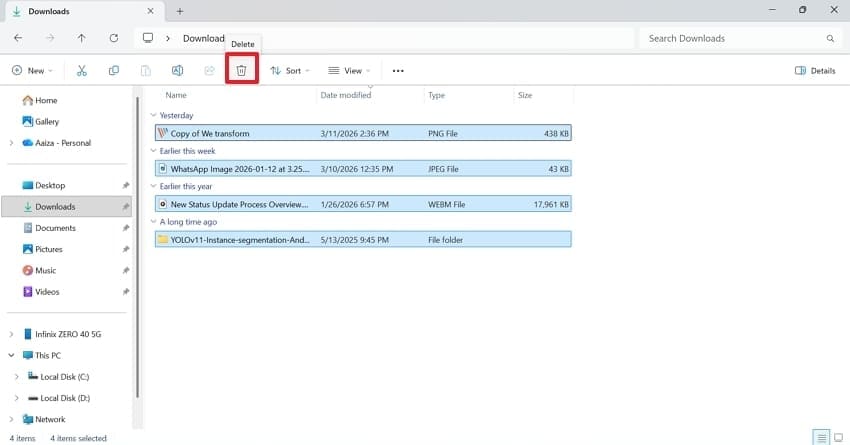
Task: Close the Downloads tab
Action: click(x=151, y=11)
